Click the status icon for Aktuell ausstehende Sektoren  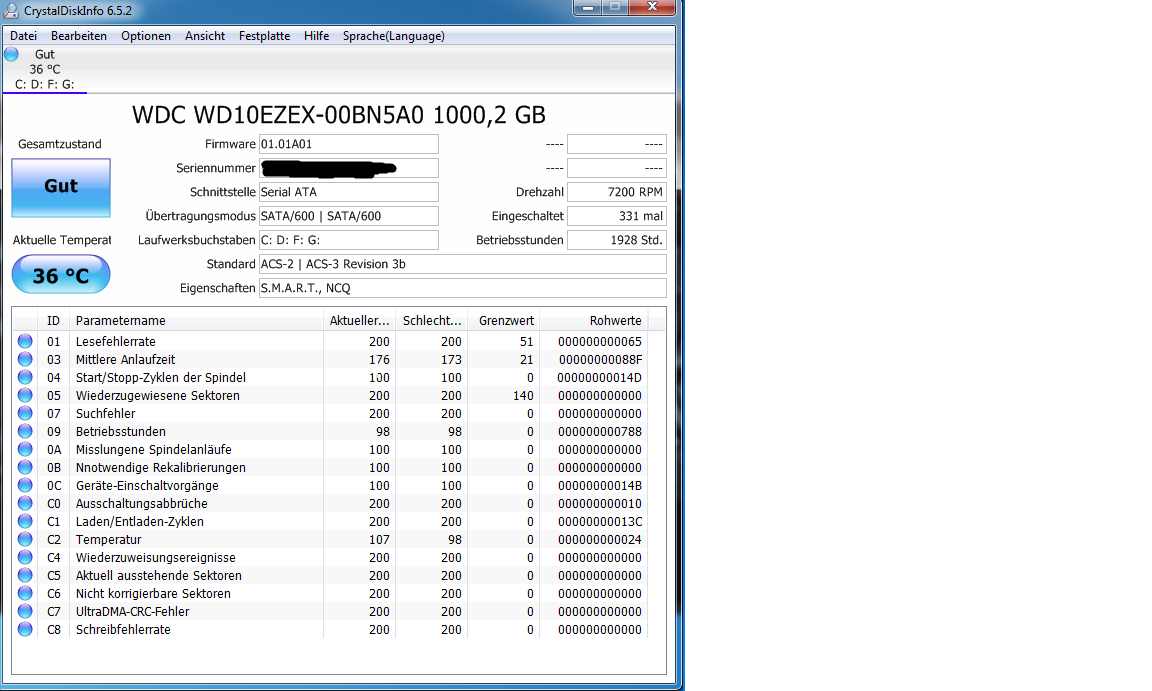tap(25, 575)
